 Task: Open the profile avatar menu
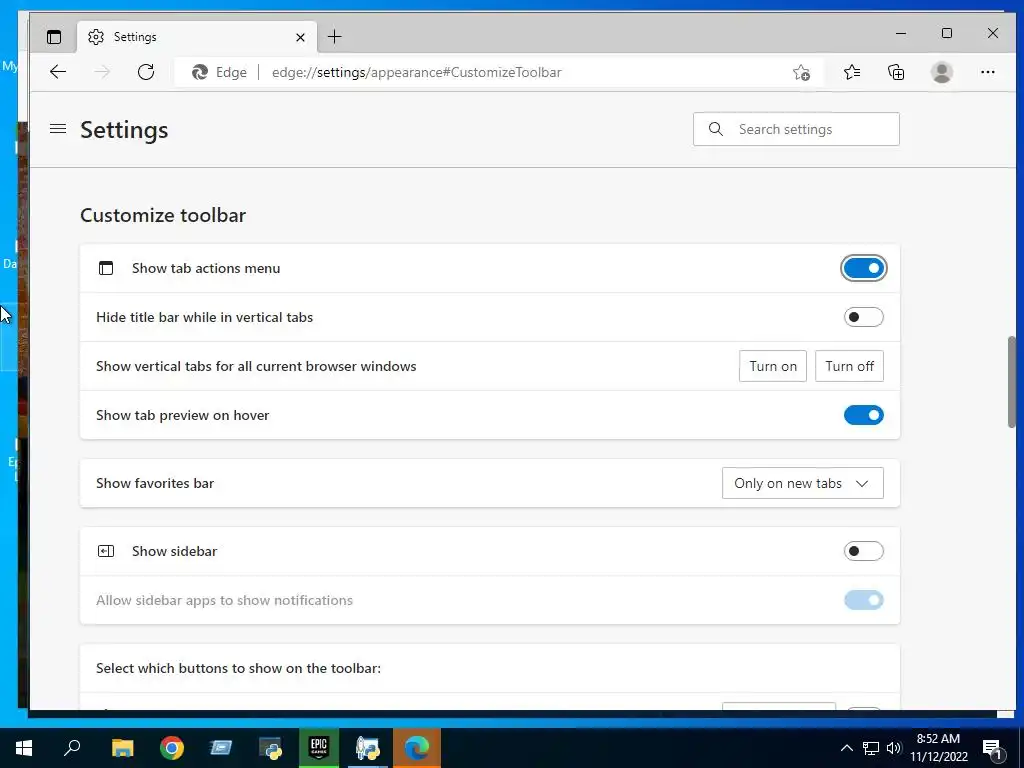coord(942,72)
